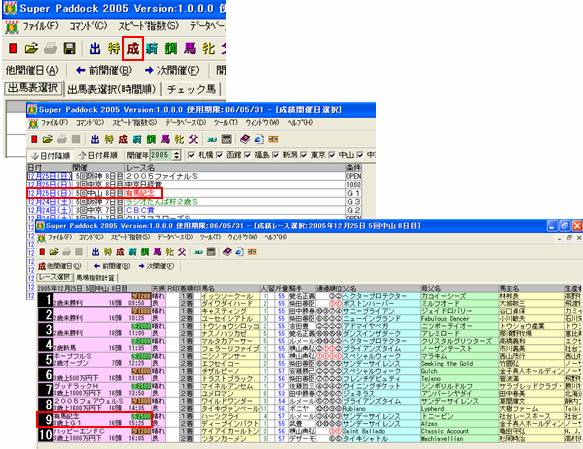
Task: Click the yellow 特 icon in the back window toolbar
Action: tap(114, 48)
